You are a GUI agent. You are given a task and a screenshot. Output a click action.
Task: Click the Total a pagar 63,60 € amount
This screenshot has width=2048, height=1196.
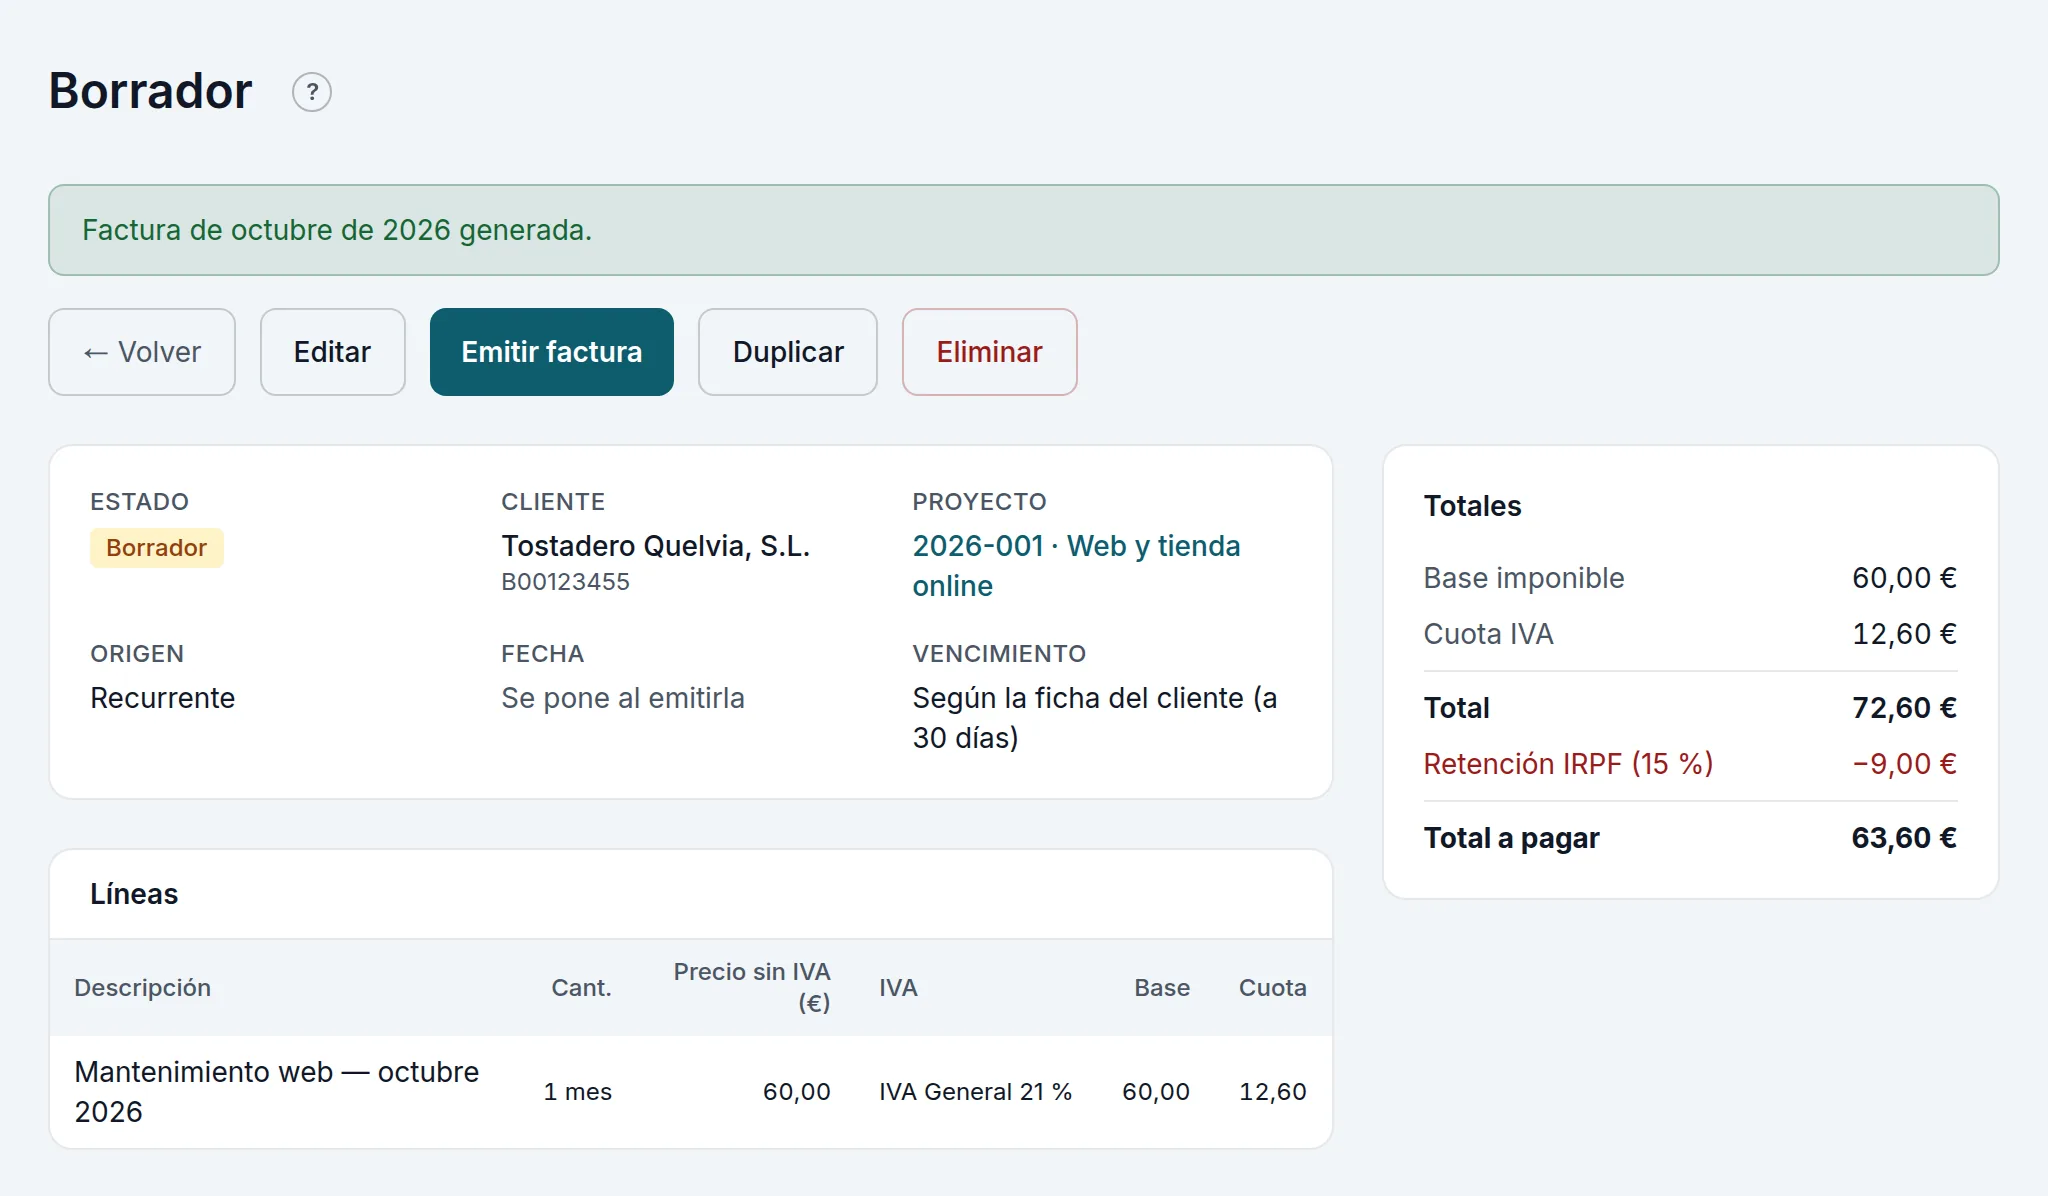point(1904,838)
